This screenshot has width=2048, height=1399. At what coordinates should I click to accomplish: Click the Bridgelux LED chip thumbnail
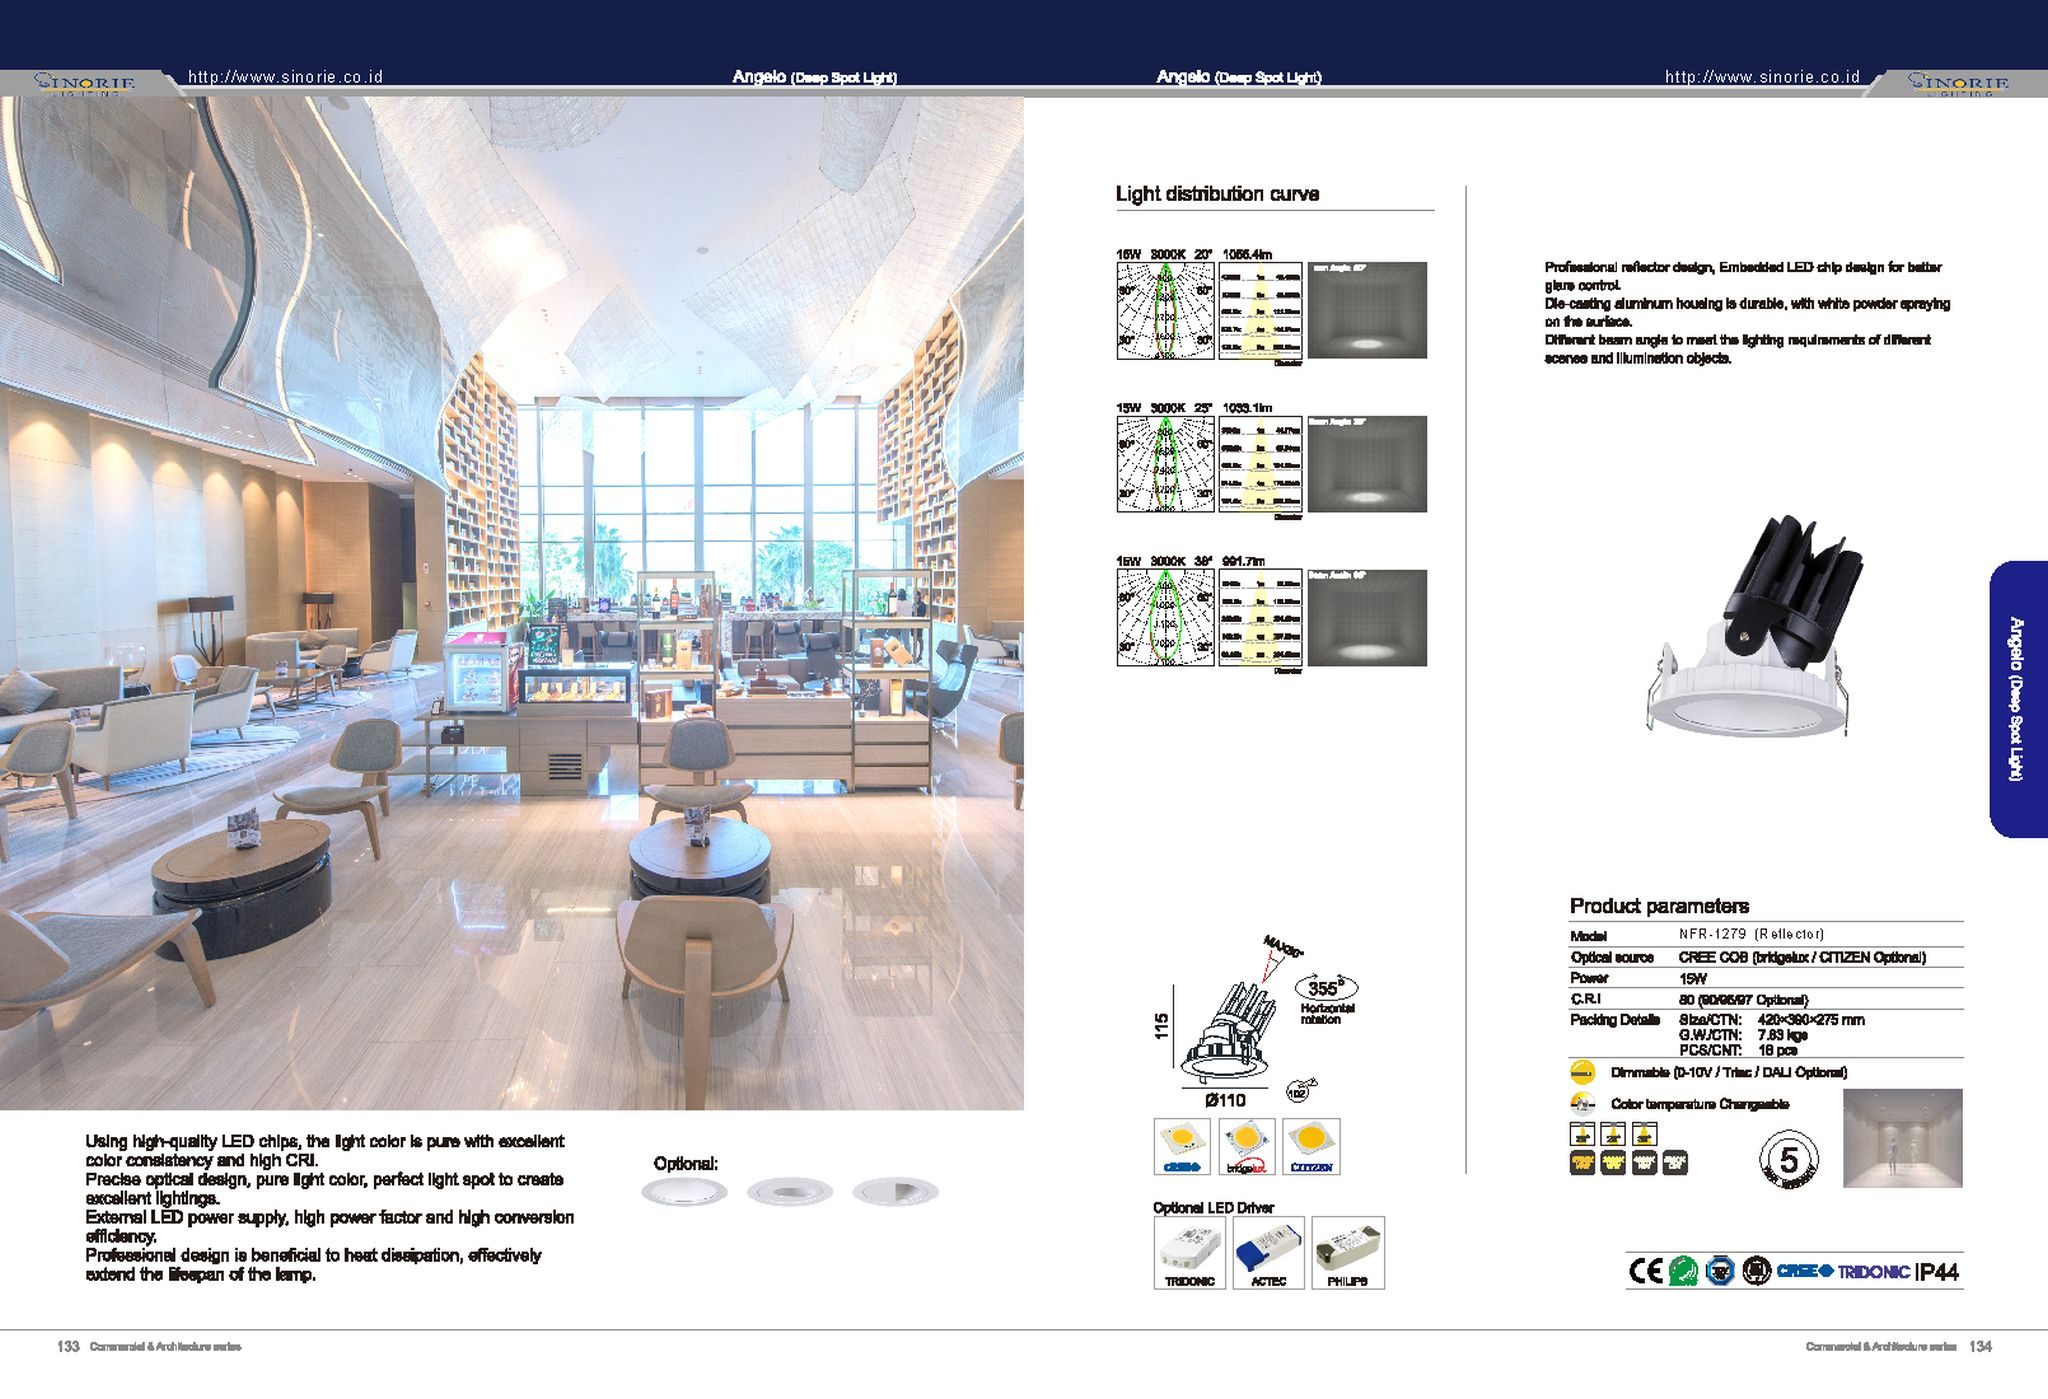pos(1246,1146)
